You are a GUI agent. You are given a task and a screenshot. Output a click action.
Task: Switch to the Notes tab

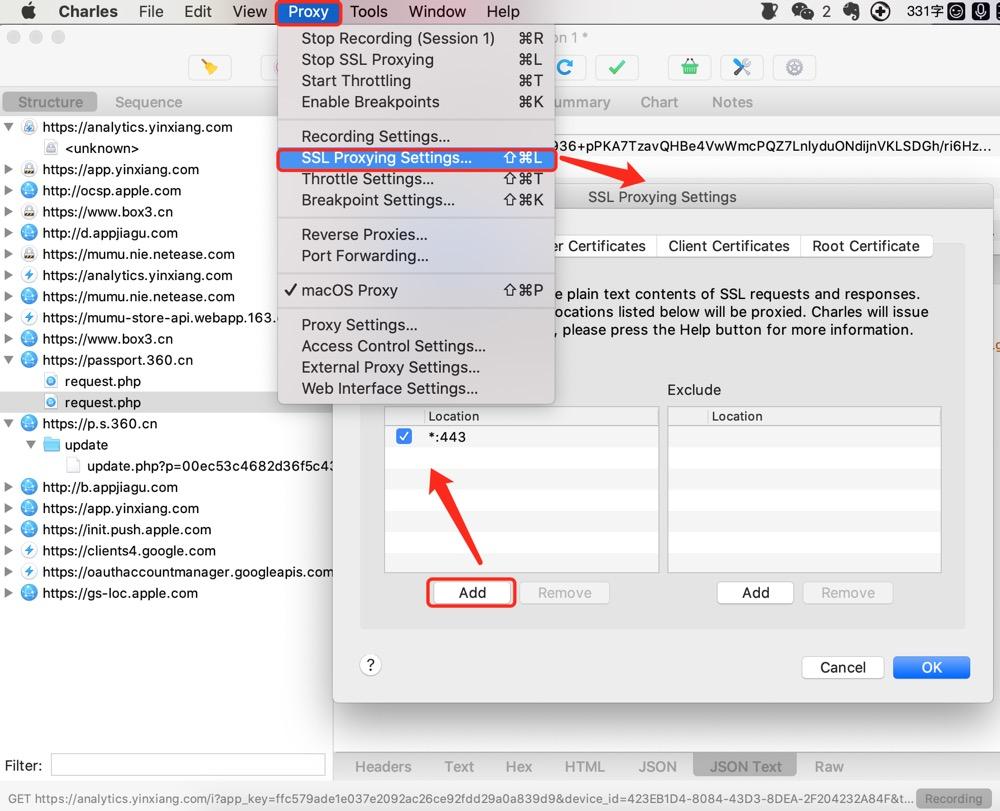pyautogui.click(x=732, y=102)
